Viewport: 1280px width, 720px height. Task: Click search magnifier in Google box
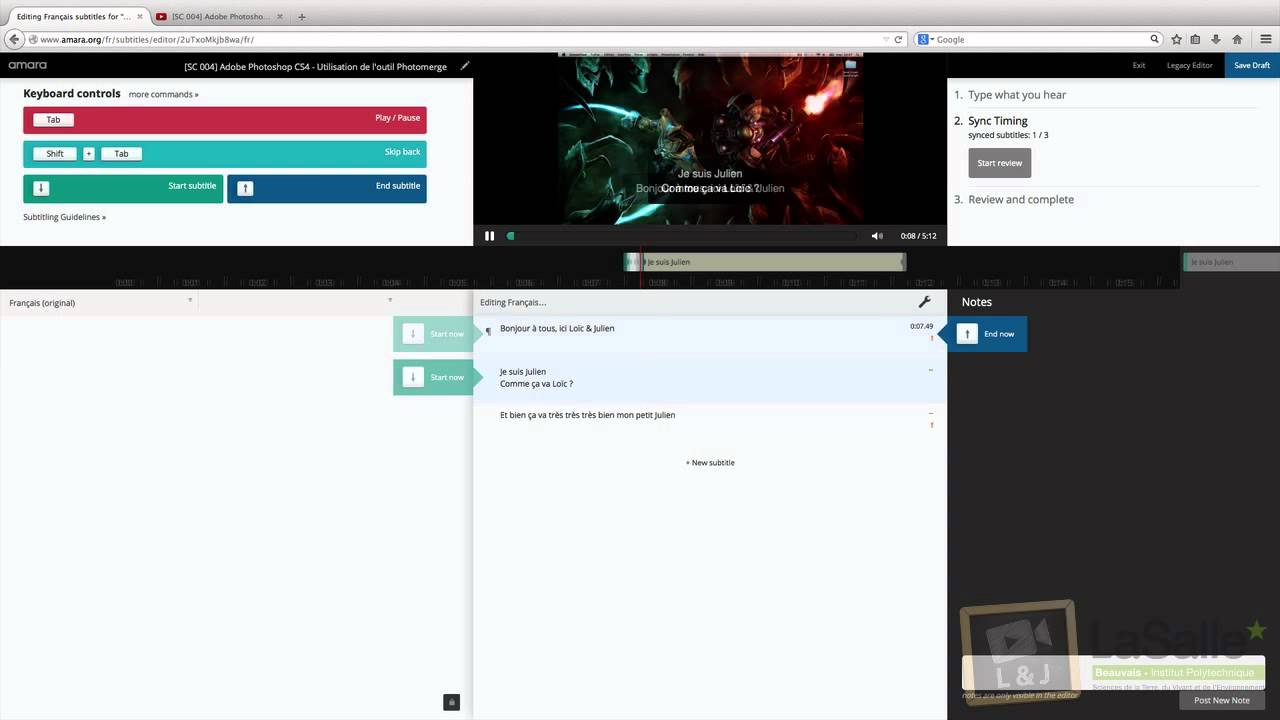(1155, 39)
